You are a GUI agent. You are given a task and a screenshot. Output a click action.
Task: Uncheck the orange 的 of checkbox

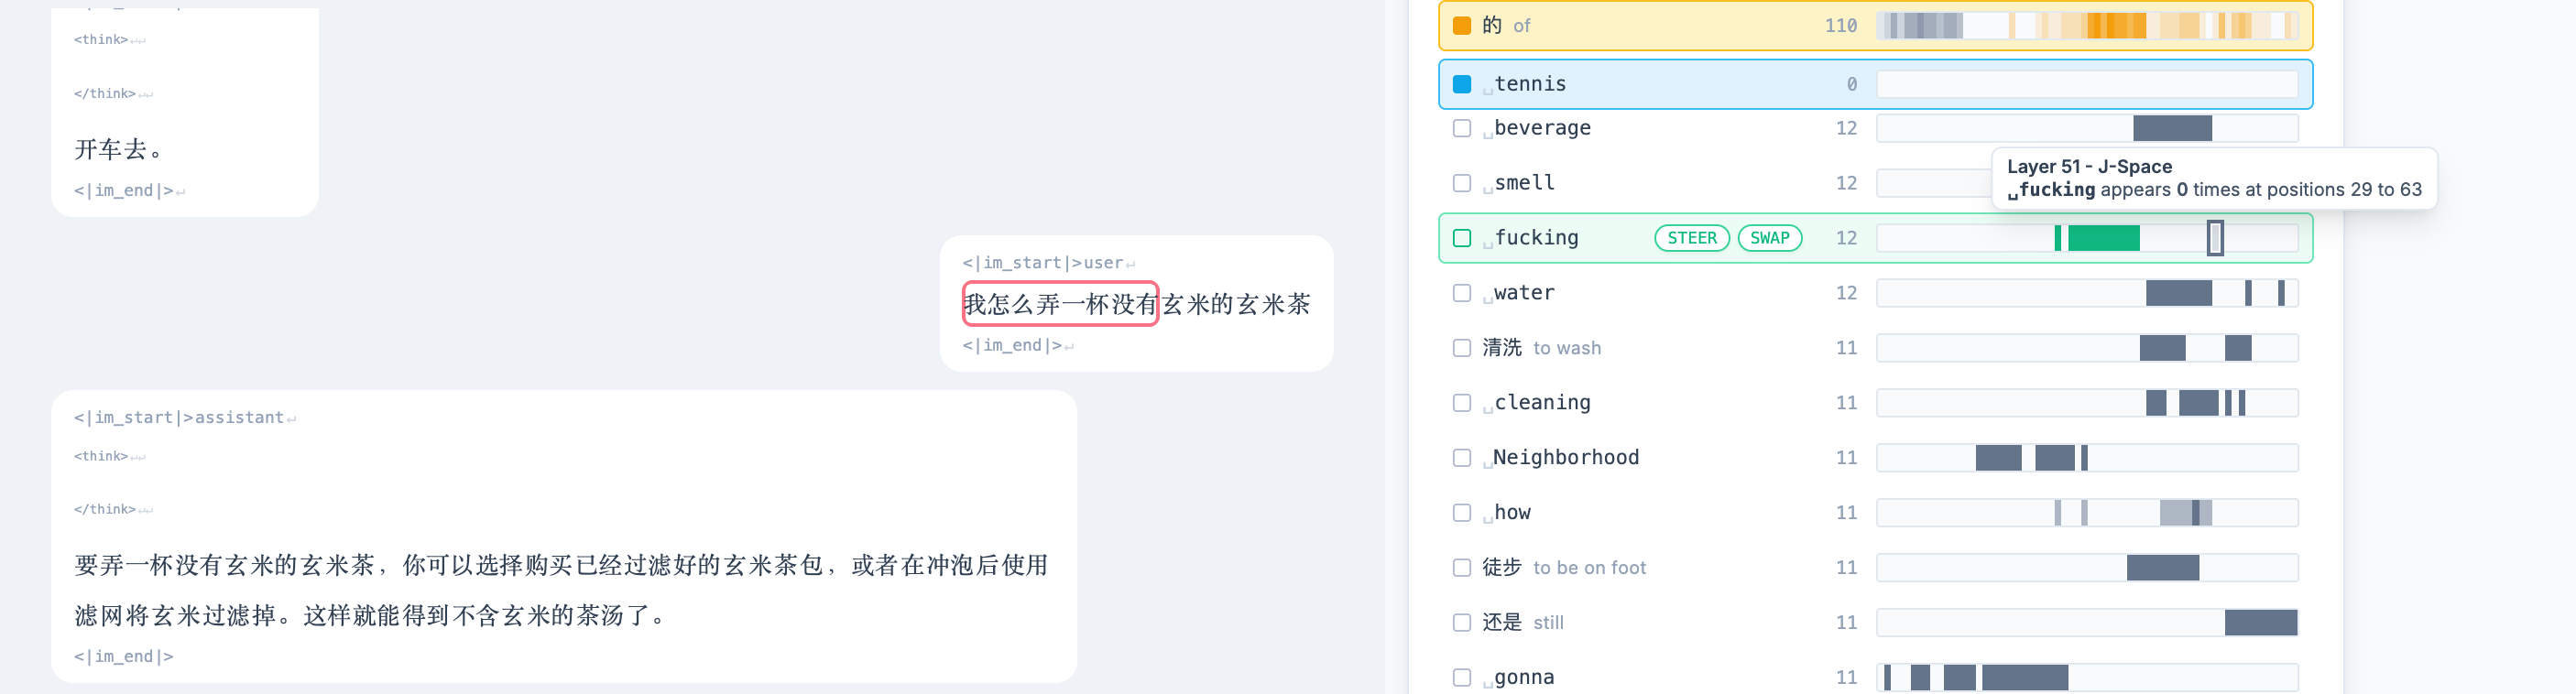1461,25
